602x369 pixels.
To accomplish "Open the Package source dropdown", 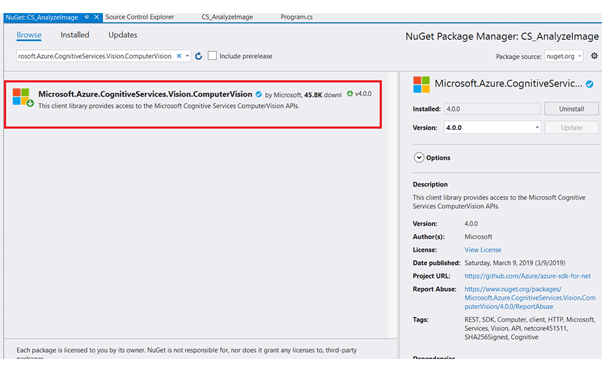I will [x=579, y=56].
